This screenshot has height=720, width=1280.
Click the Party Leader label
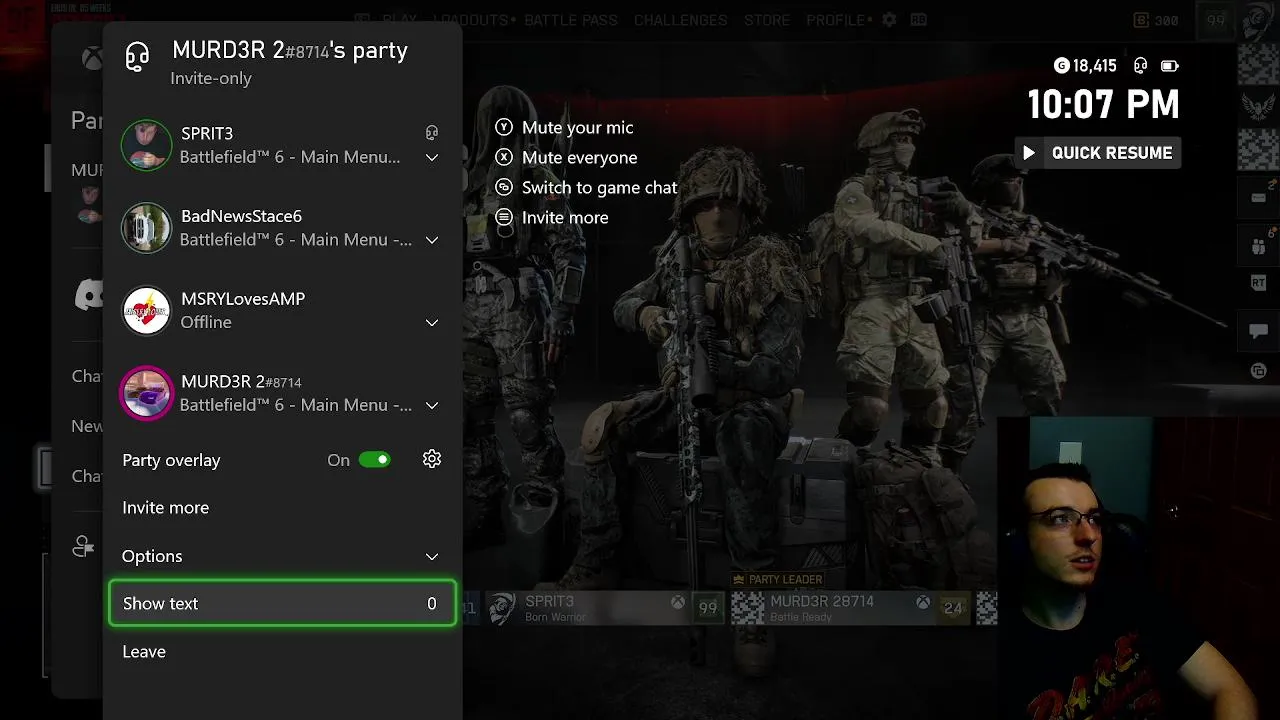click(778, 580)
